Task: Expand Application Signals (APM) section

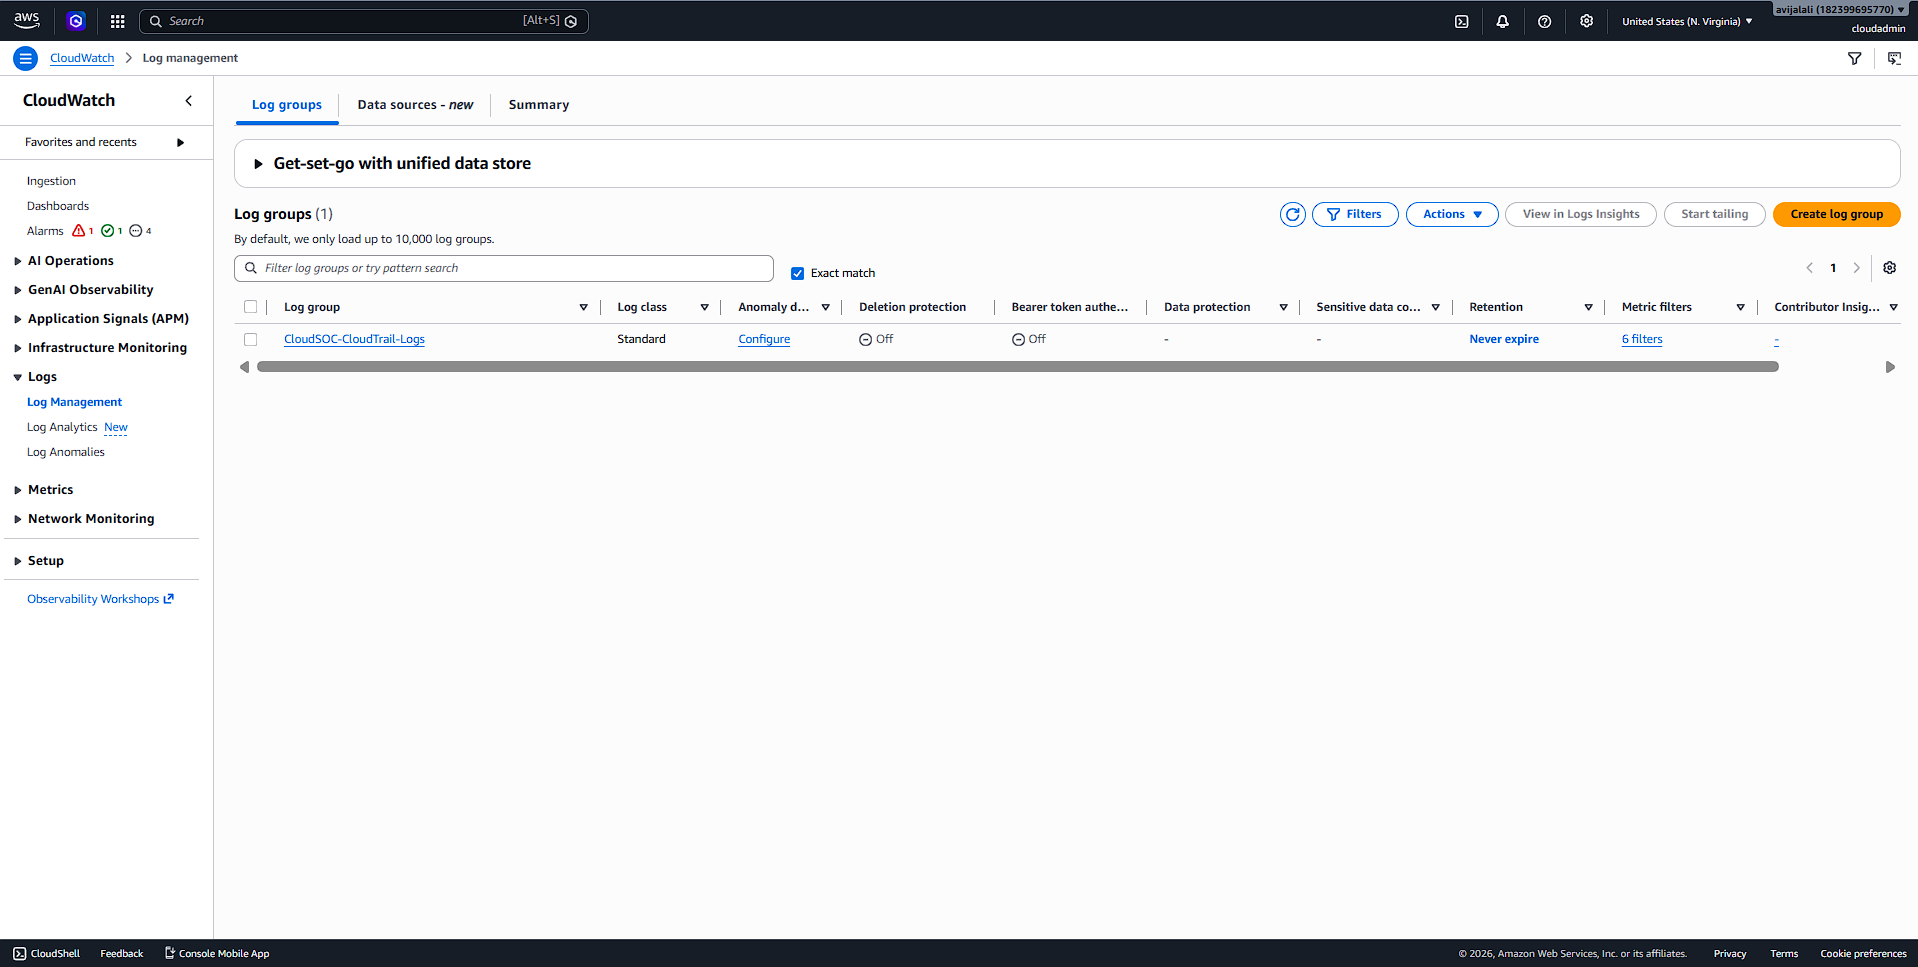Action: 18,319
